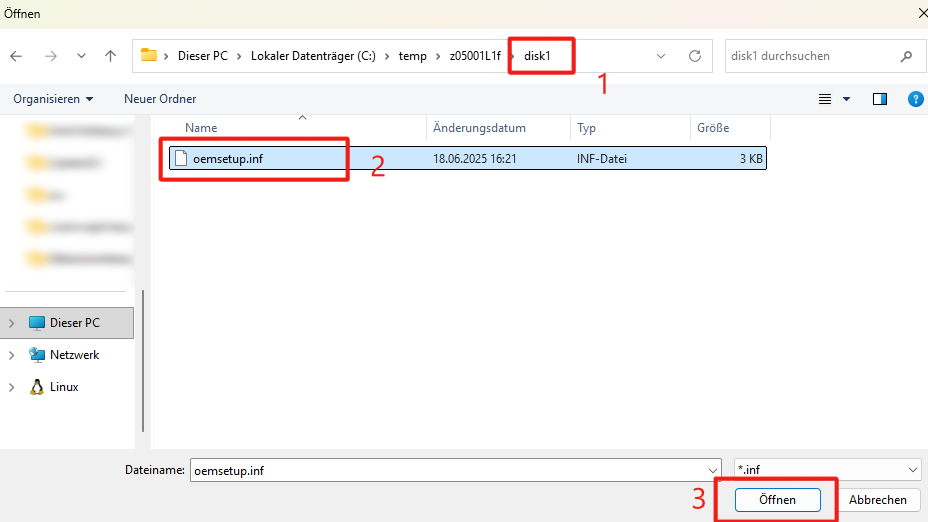This screenshot has height=522, width=928.
Task: Click Neuer Ordner in the toolbar
Action: tap(160, 99)
